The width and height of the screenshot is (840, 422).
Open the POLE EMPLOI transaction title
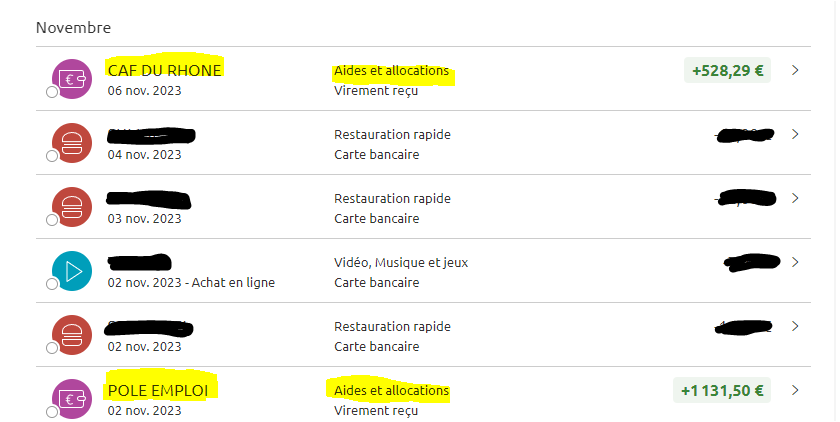pos(158,391)
